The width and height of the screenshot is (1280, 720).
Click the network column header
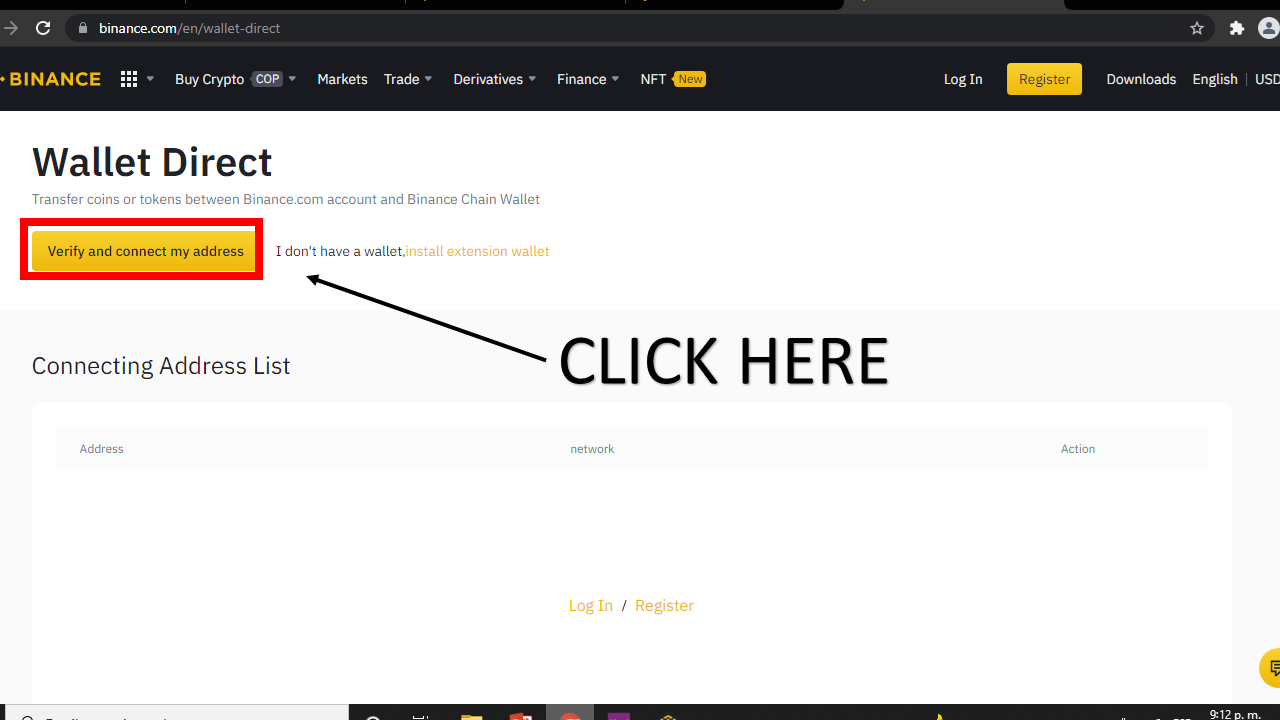click(x=592, y=449)
